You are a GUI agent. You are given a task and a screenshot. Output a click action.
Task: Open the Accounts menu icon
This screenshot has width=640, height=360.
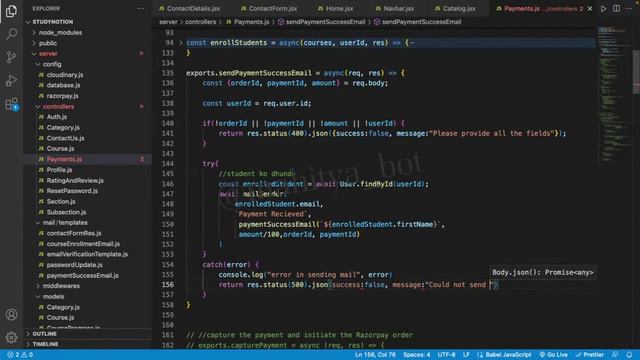[x=11, y=315]
